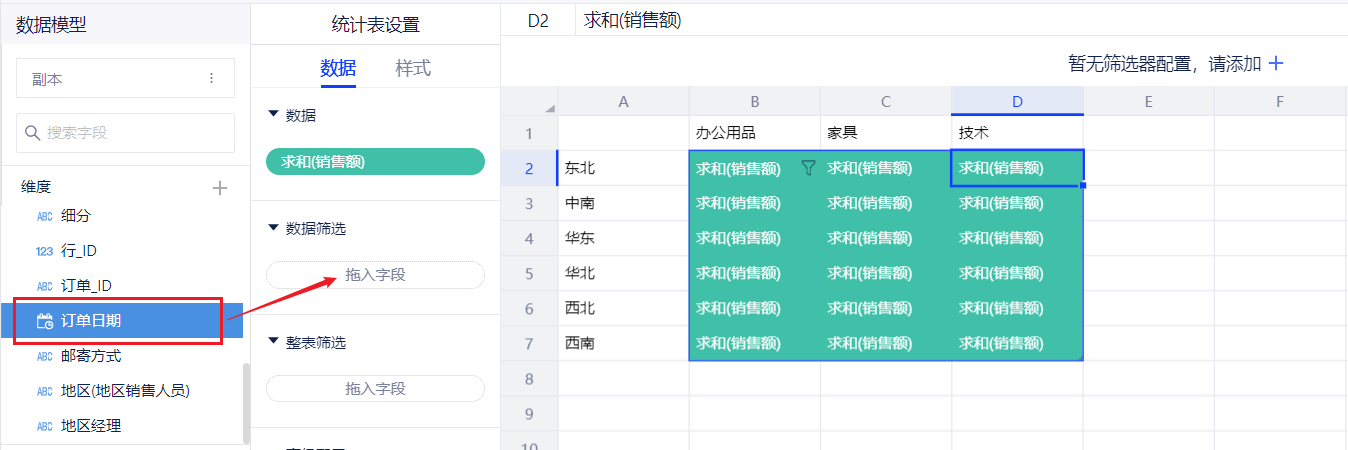Select the 邮寄方式 field

pos(91,356)
